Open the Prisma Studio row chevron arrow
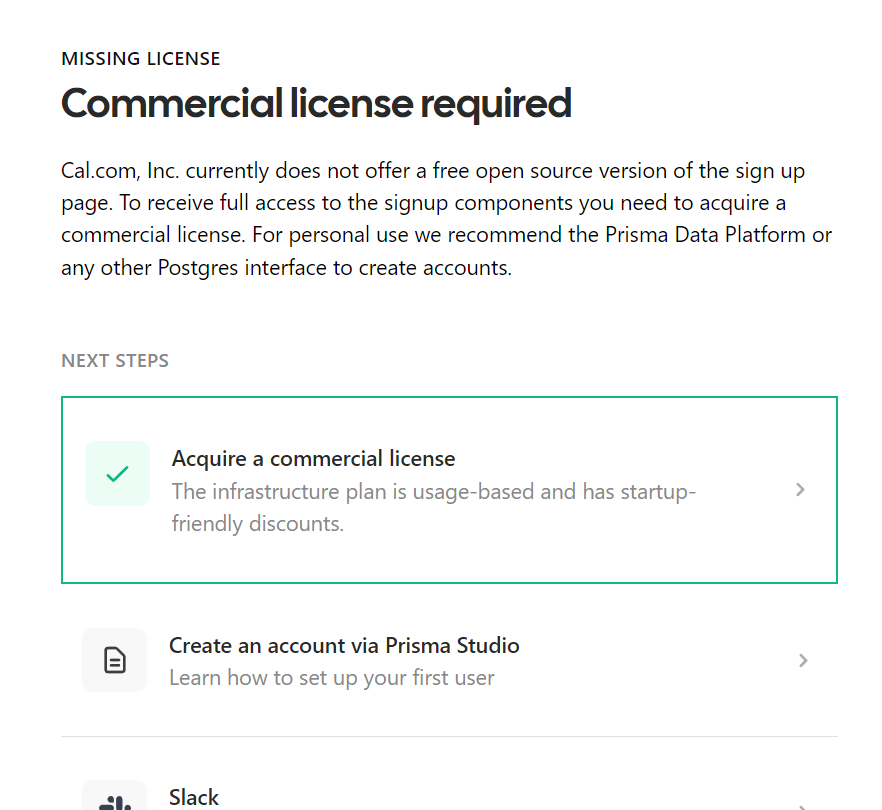The height and width of the screenshot is (810, 882). 803,660
